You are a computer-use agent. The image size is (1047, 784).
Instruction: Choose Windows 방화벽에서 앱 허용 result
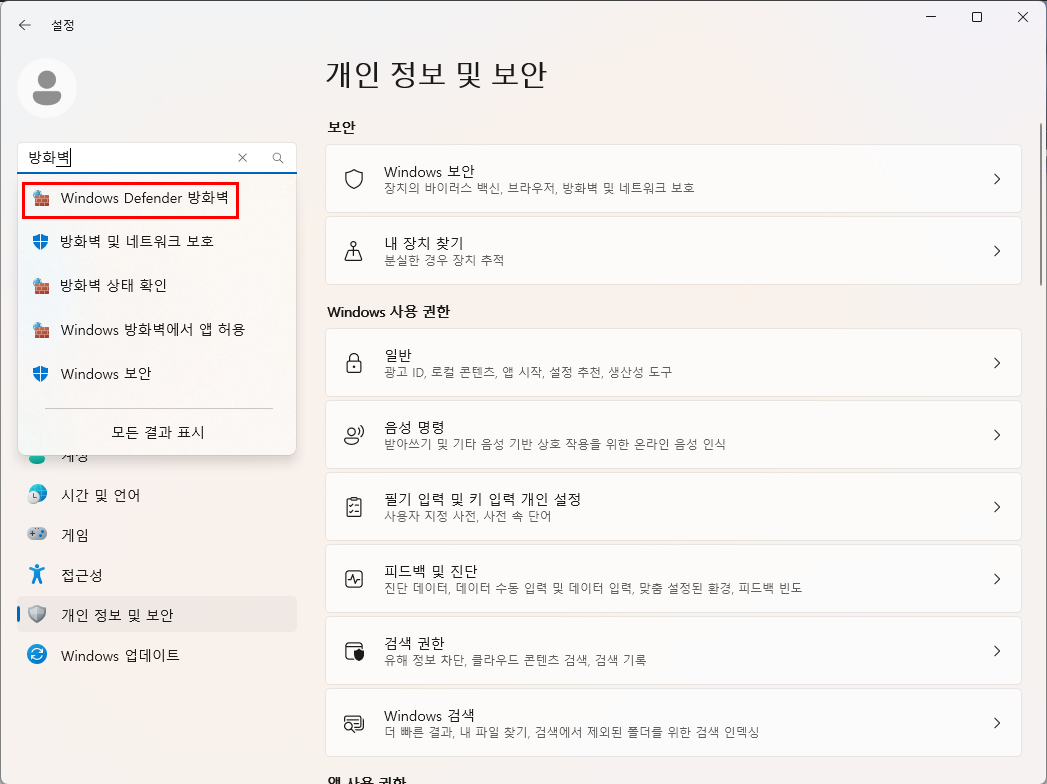point(157,330)
